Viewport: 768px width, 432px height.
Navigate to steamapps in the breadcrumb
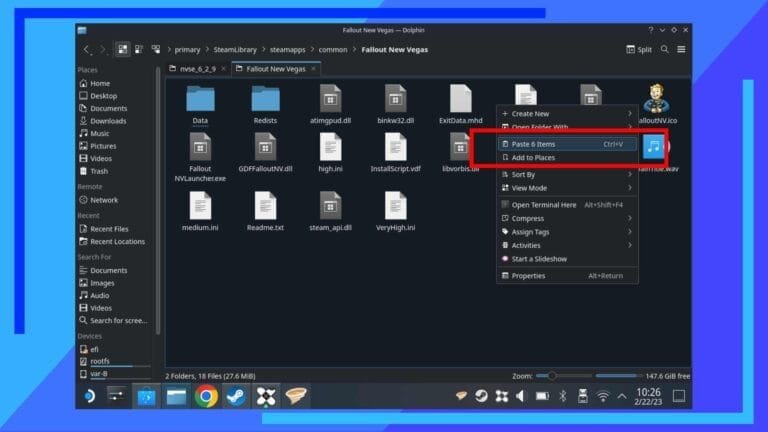tap(288, 49)
